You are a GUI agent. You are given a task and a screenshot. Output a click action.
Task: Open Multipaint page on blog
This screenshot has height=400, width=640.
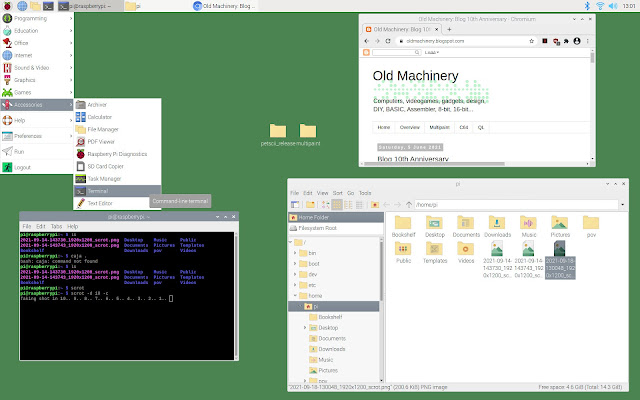tap(439, 127)
